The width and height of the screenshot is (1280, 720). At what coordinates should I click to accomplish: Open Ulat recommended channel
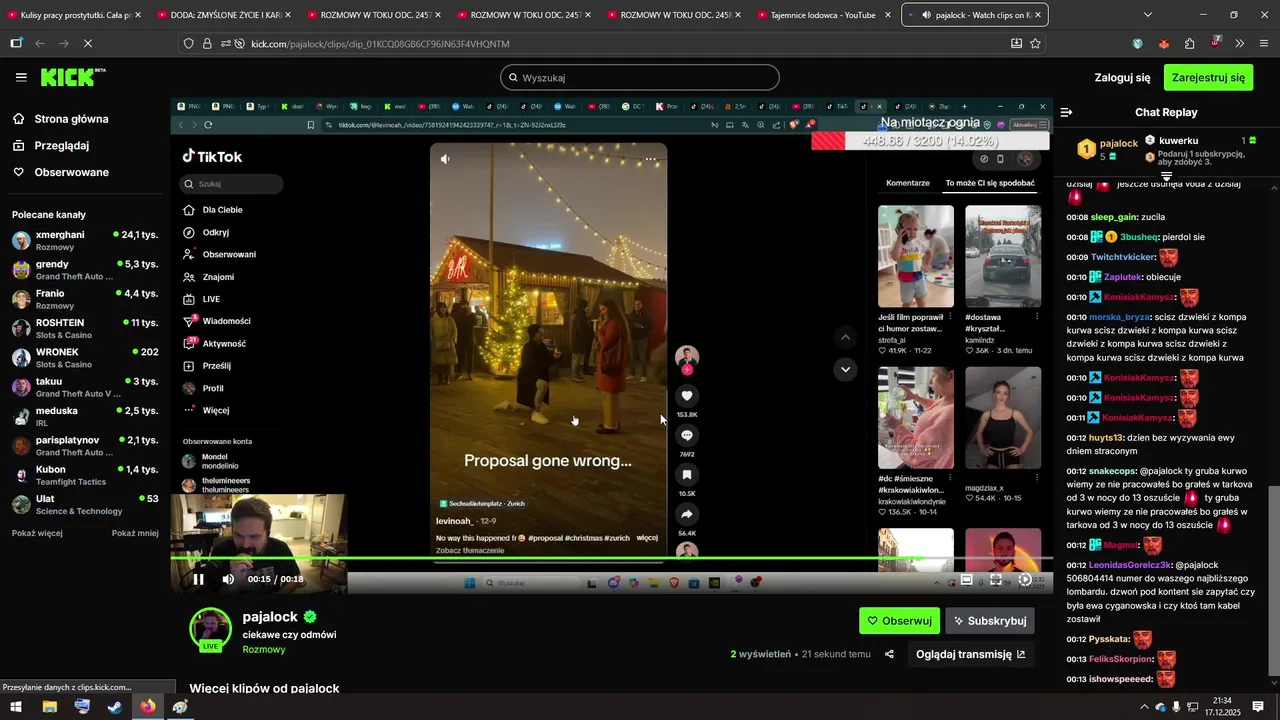[x=84, y=504]
